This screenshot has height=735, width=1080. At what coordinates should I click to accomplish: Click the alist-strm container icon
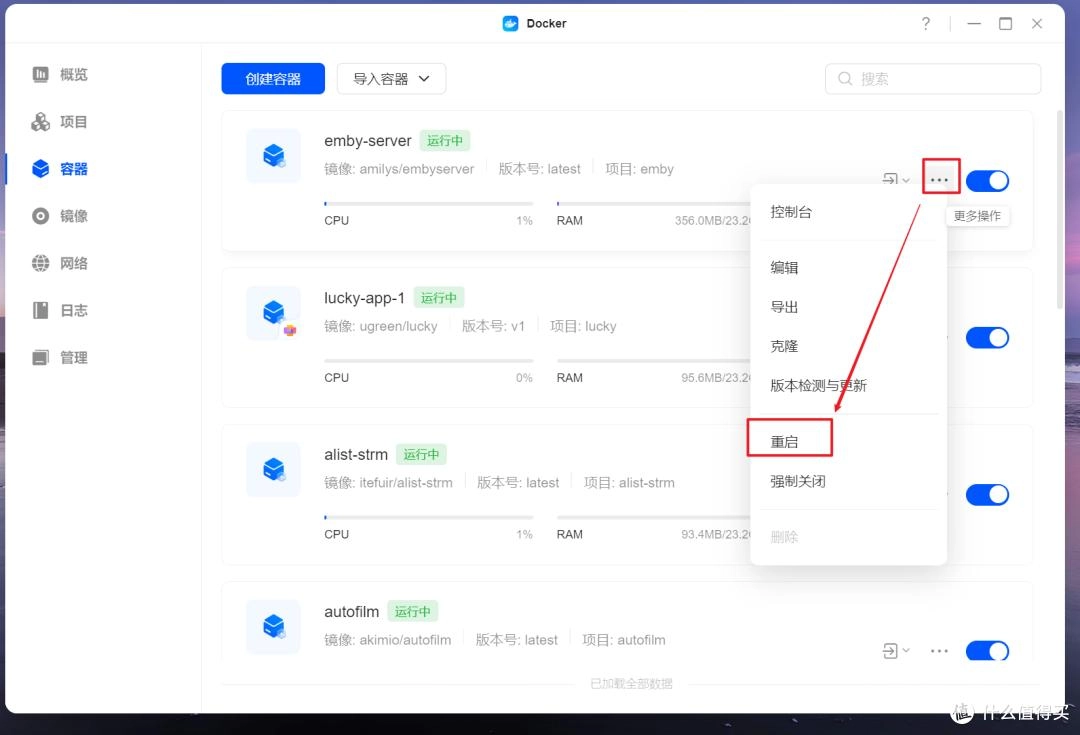(x=273, y=469)
